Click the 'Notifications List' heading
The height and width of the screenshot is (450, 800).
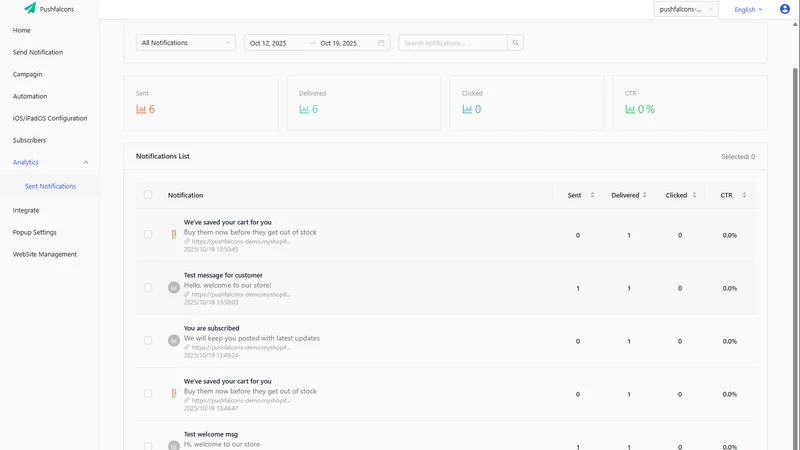point(162,156)
